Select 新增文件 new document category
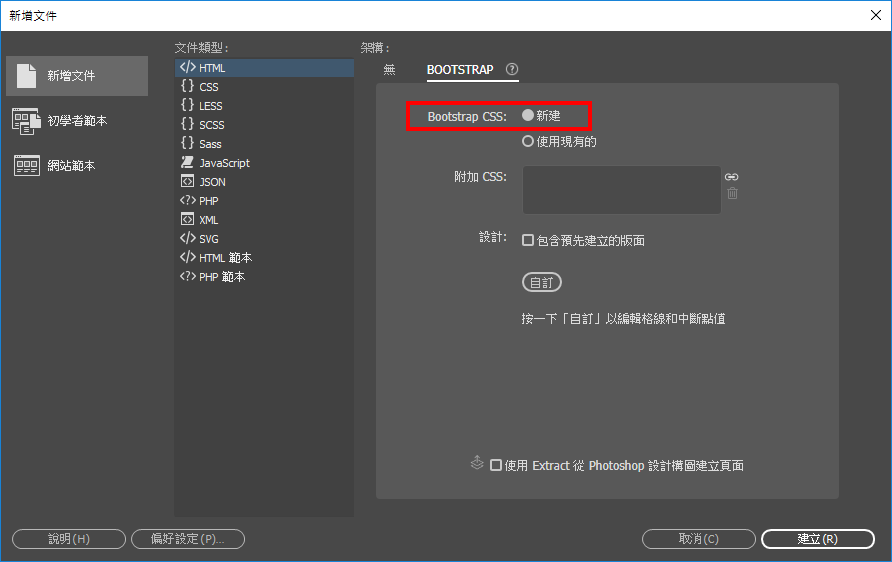 coord(76,76)
